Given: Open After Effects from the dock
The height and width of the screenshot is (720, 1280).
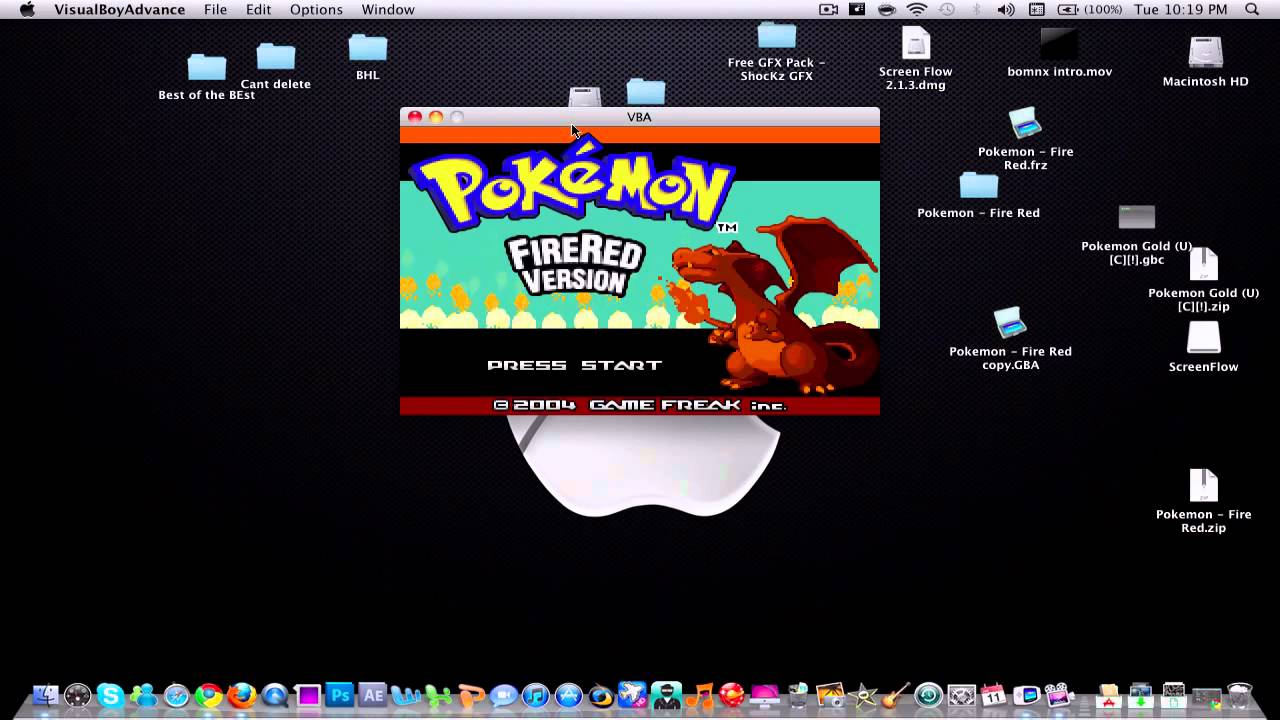Looking at the screenshot, I should tap(373, 693).
